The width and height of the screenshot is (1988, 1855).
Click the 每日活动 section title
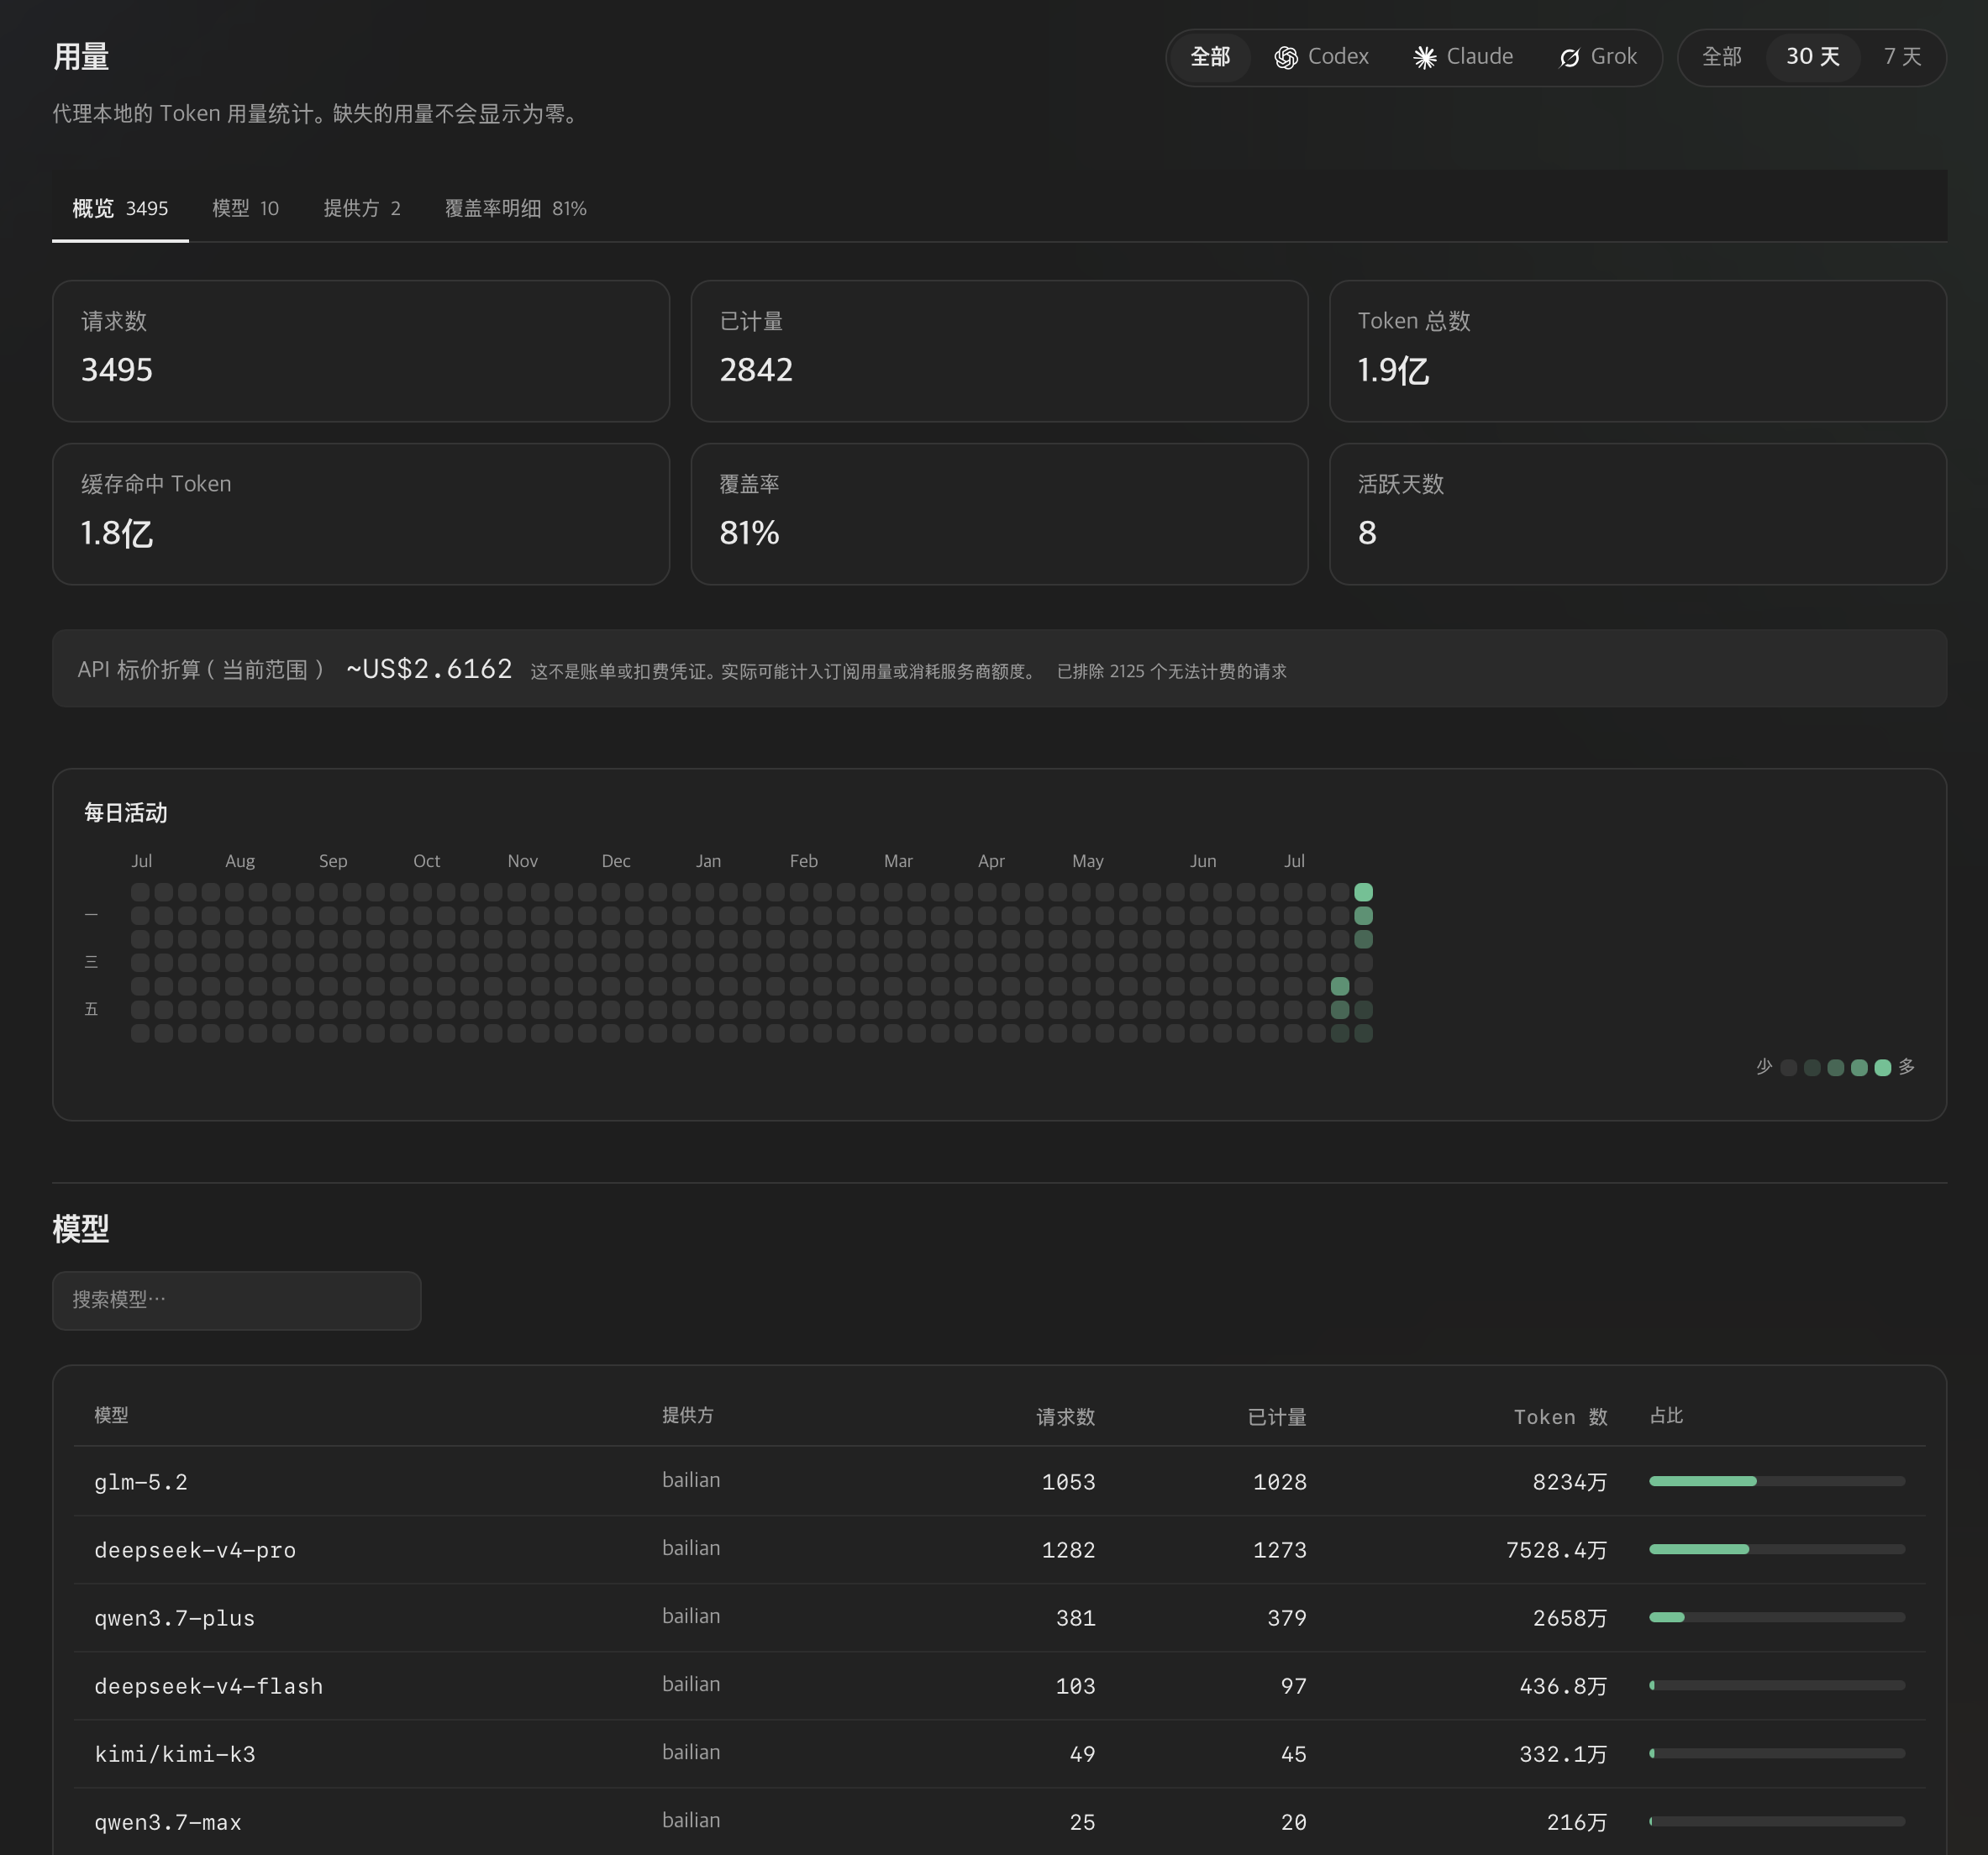126,813
